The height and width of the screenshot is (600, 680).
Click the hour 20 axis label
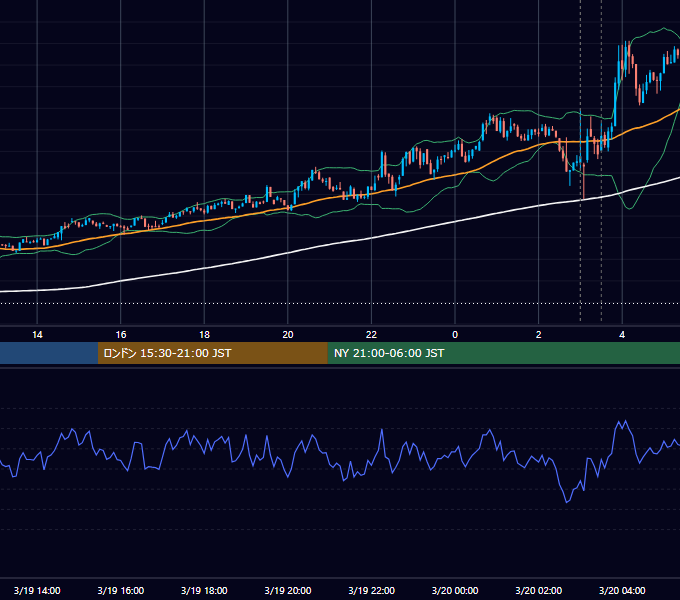click(x=288, y=335)
